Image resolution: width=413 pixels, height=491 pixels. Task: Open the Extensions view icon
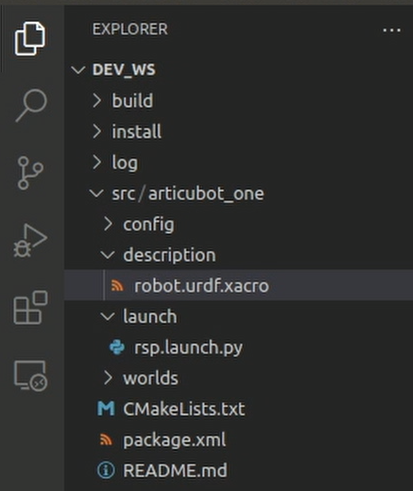[30, 307]
